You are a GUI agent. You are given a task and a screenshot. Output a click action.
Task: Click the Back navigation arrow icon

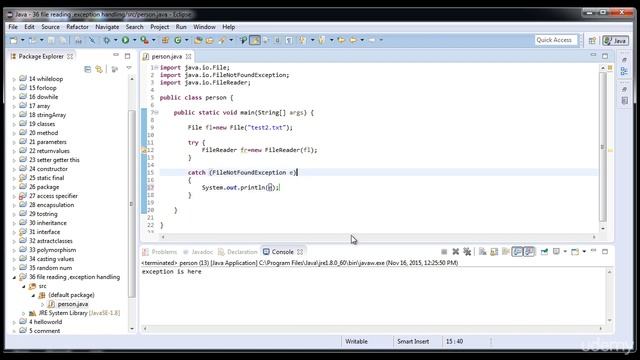tap(353, 40)
